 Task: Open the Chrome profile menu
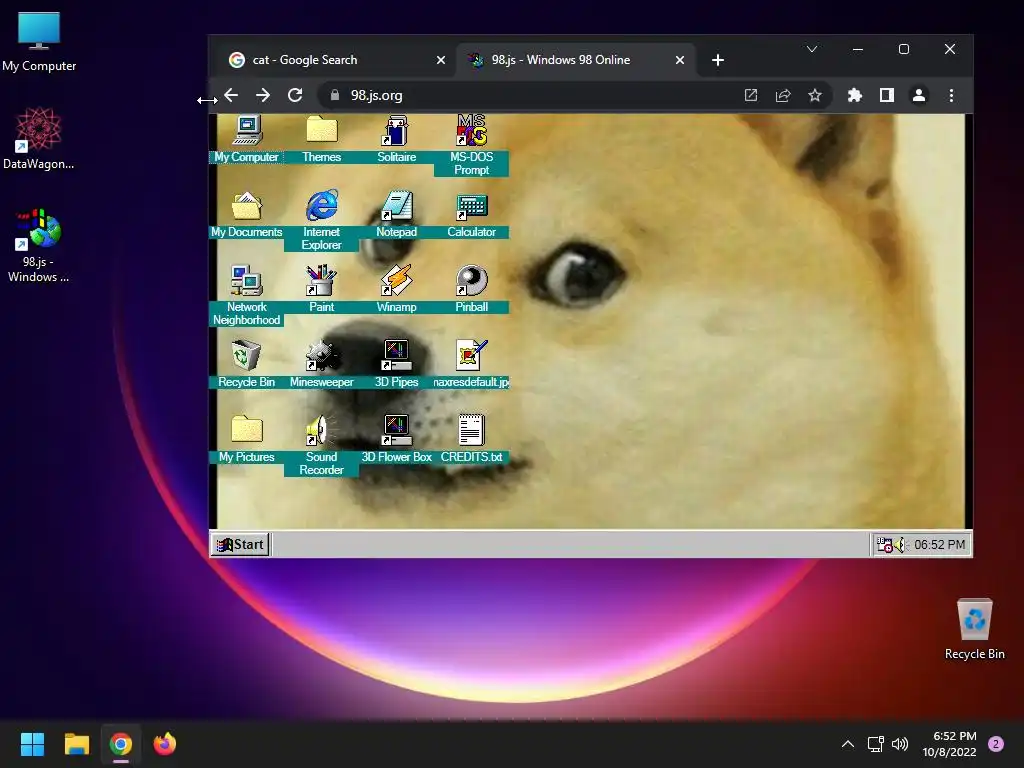(919, 95)
